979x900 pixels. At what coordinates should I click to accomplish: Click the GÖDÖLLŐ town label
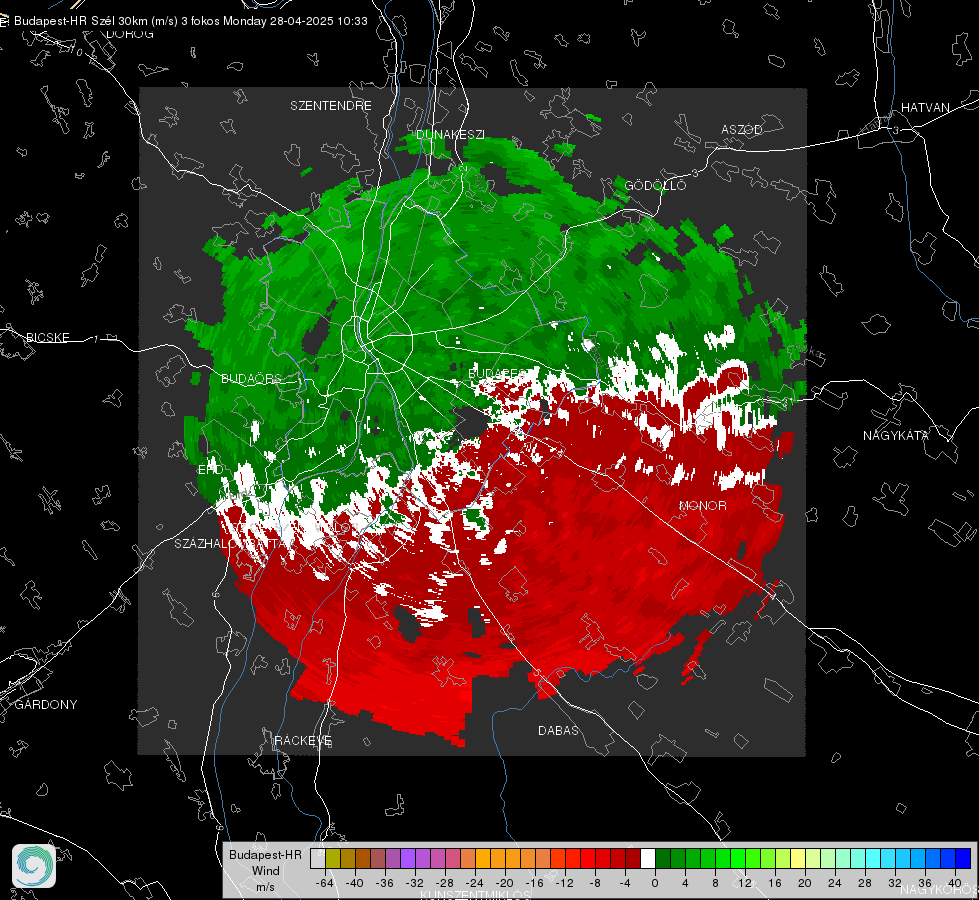[x=655, y=185]
